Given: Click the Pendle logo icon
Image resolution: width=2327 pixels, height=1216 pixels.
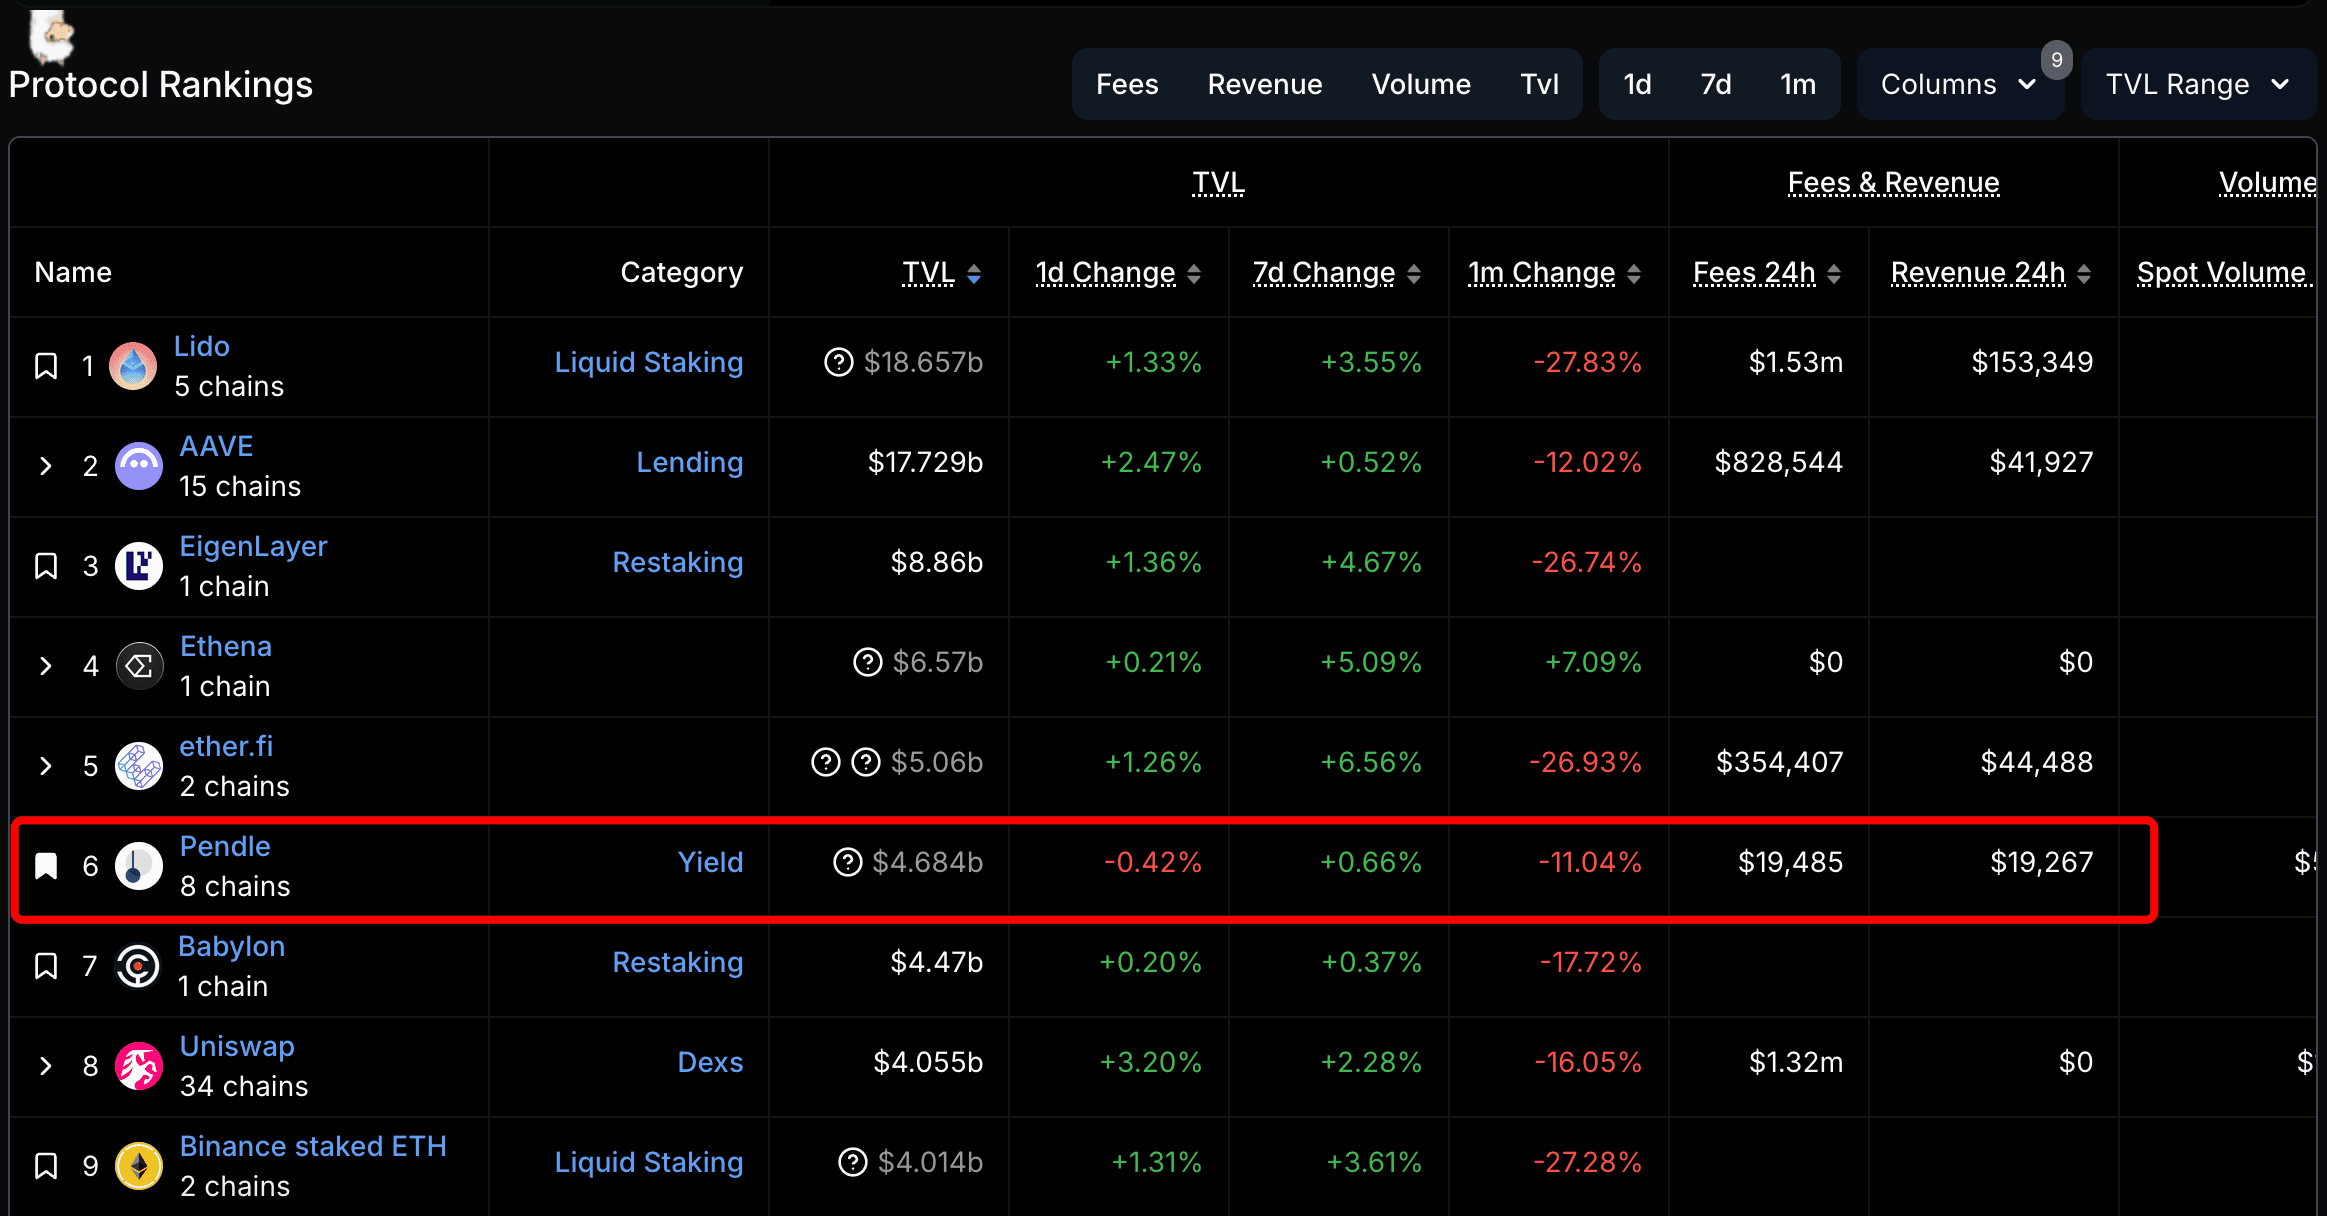Looking at the screenshot, I should (x=139, y=866).
